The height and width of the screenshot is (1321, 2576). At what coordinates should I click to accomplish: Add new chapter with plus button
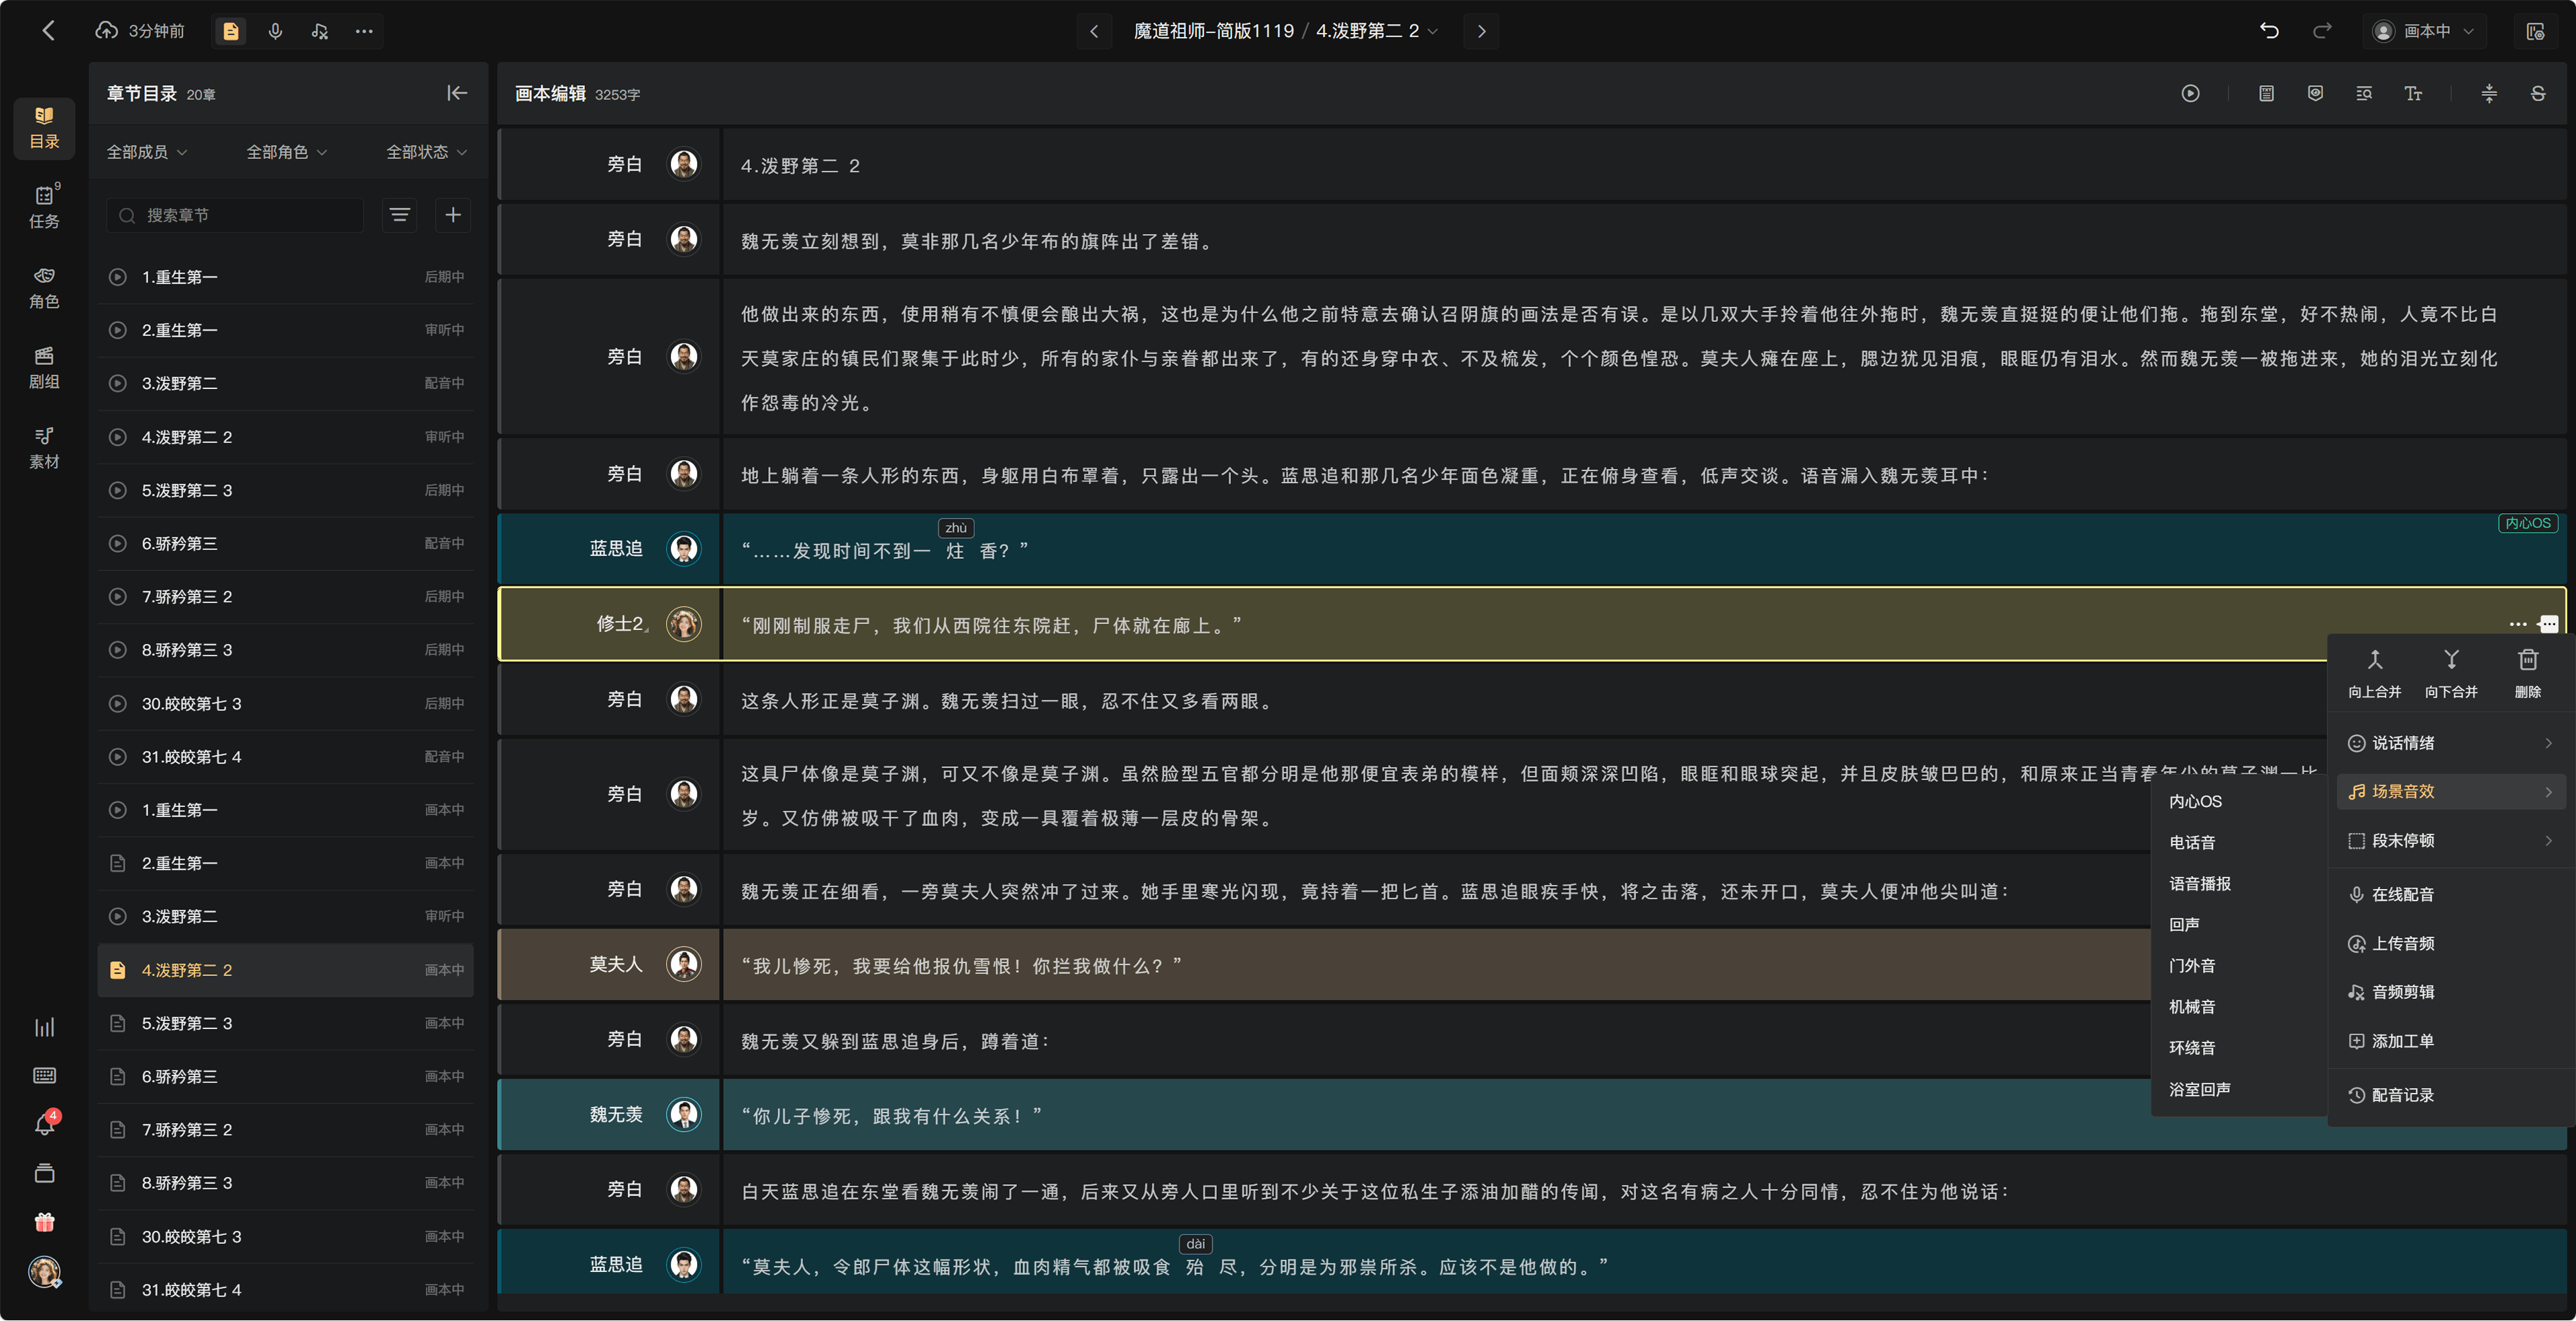point(453,215)
